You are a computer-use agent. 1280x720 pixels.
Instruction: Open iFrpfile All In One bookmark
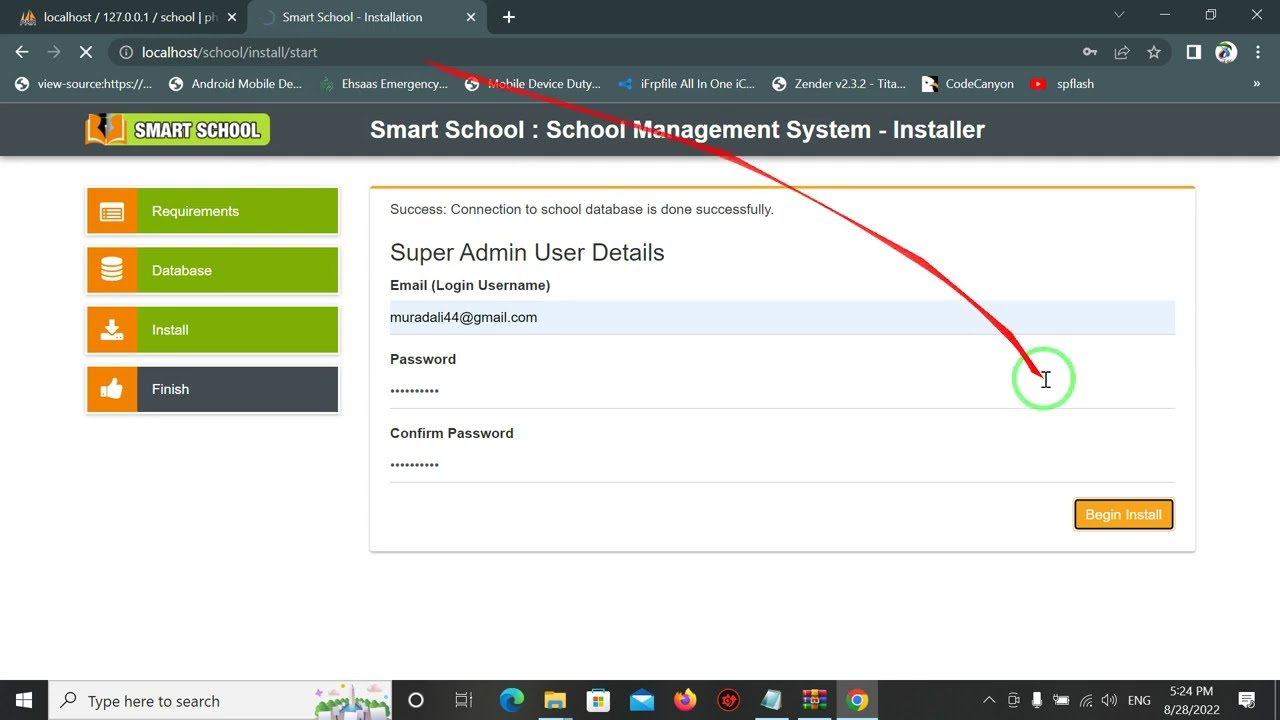pyautogui.click(x=686, y=84)
